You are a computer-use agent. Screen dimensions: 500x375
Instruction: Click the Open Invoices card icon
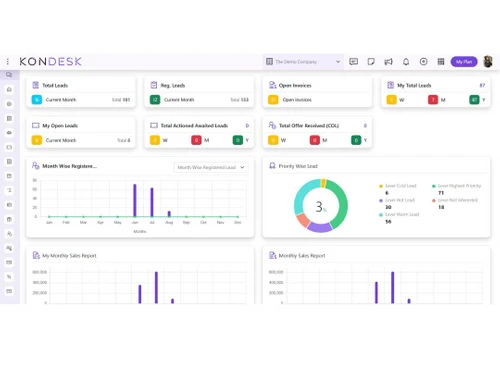(x=272, y=85)
